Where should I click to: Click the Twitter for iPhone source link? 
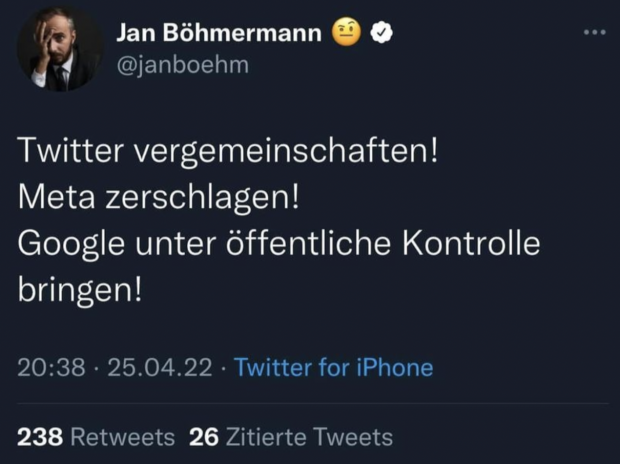(333, 367)
